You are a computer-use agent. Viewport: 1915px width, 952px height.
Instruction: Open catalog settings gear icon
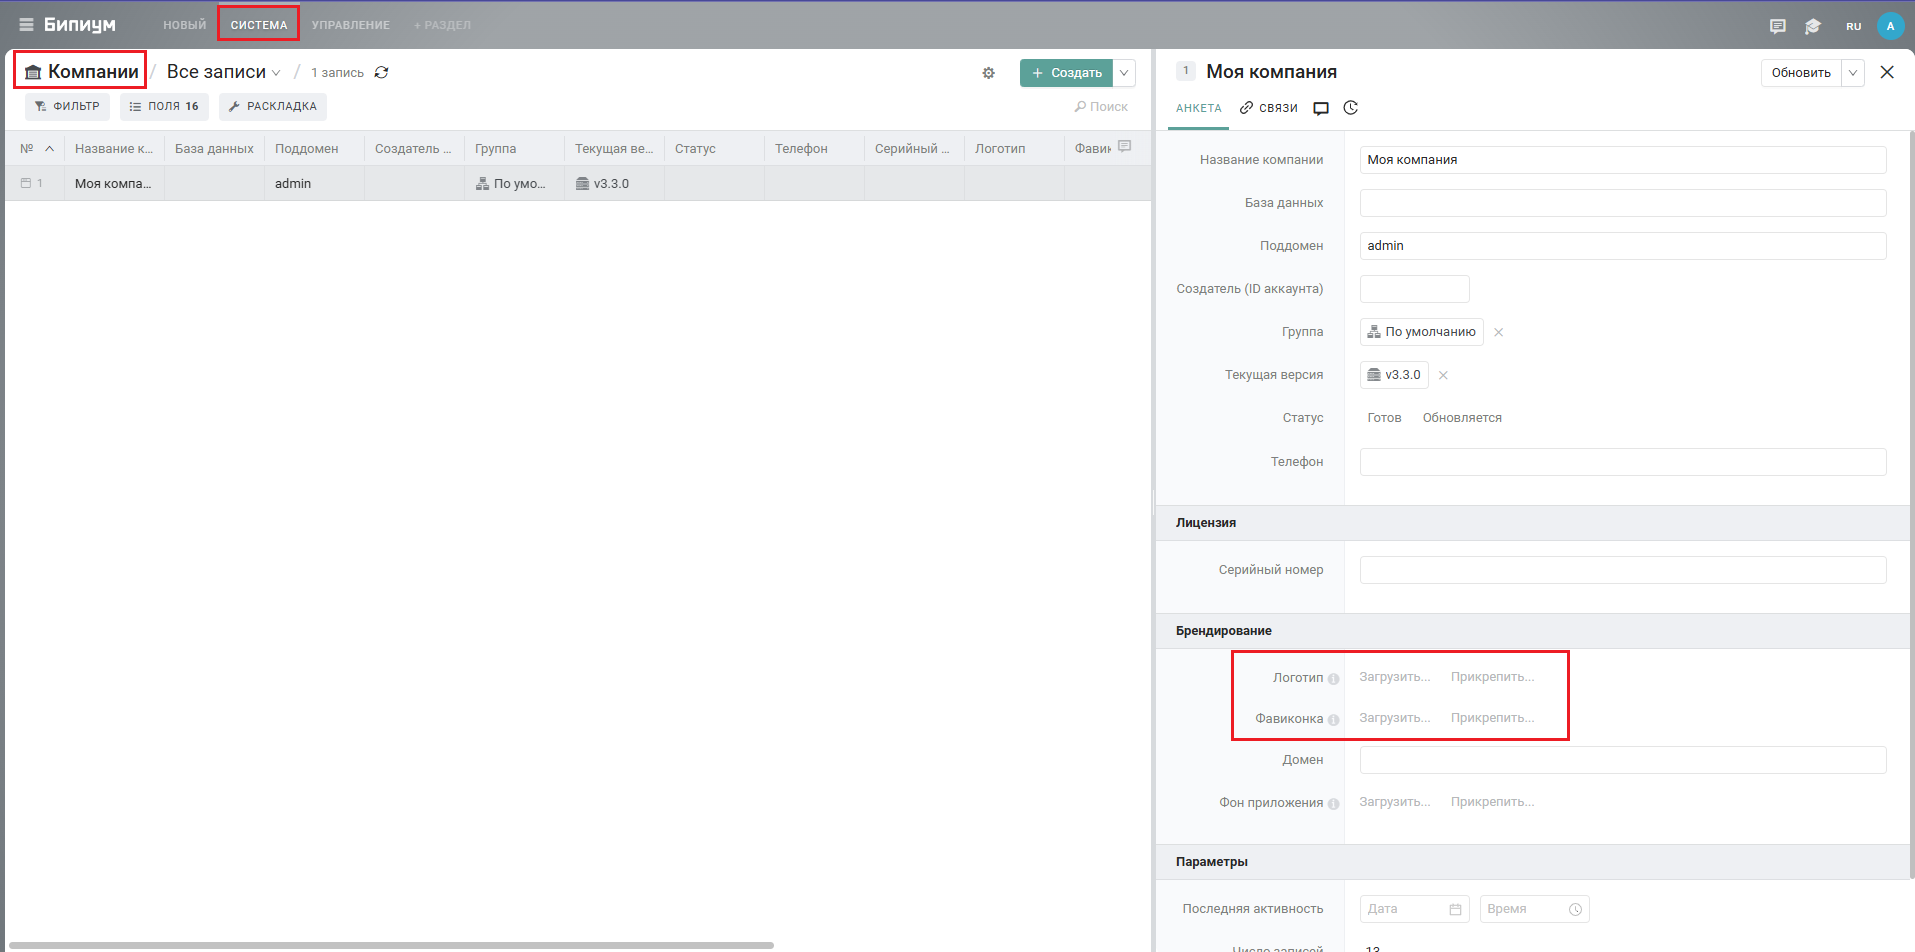tap(988, 73)
